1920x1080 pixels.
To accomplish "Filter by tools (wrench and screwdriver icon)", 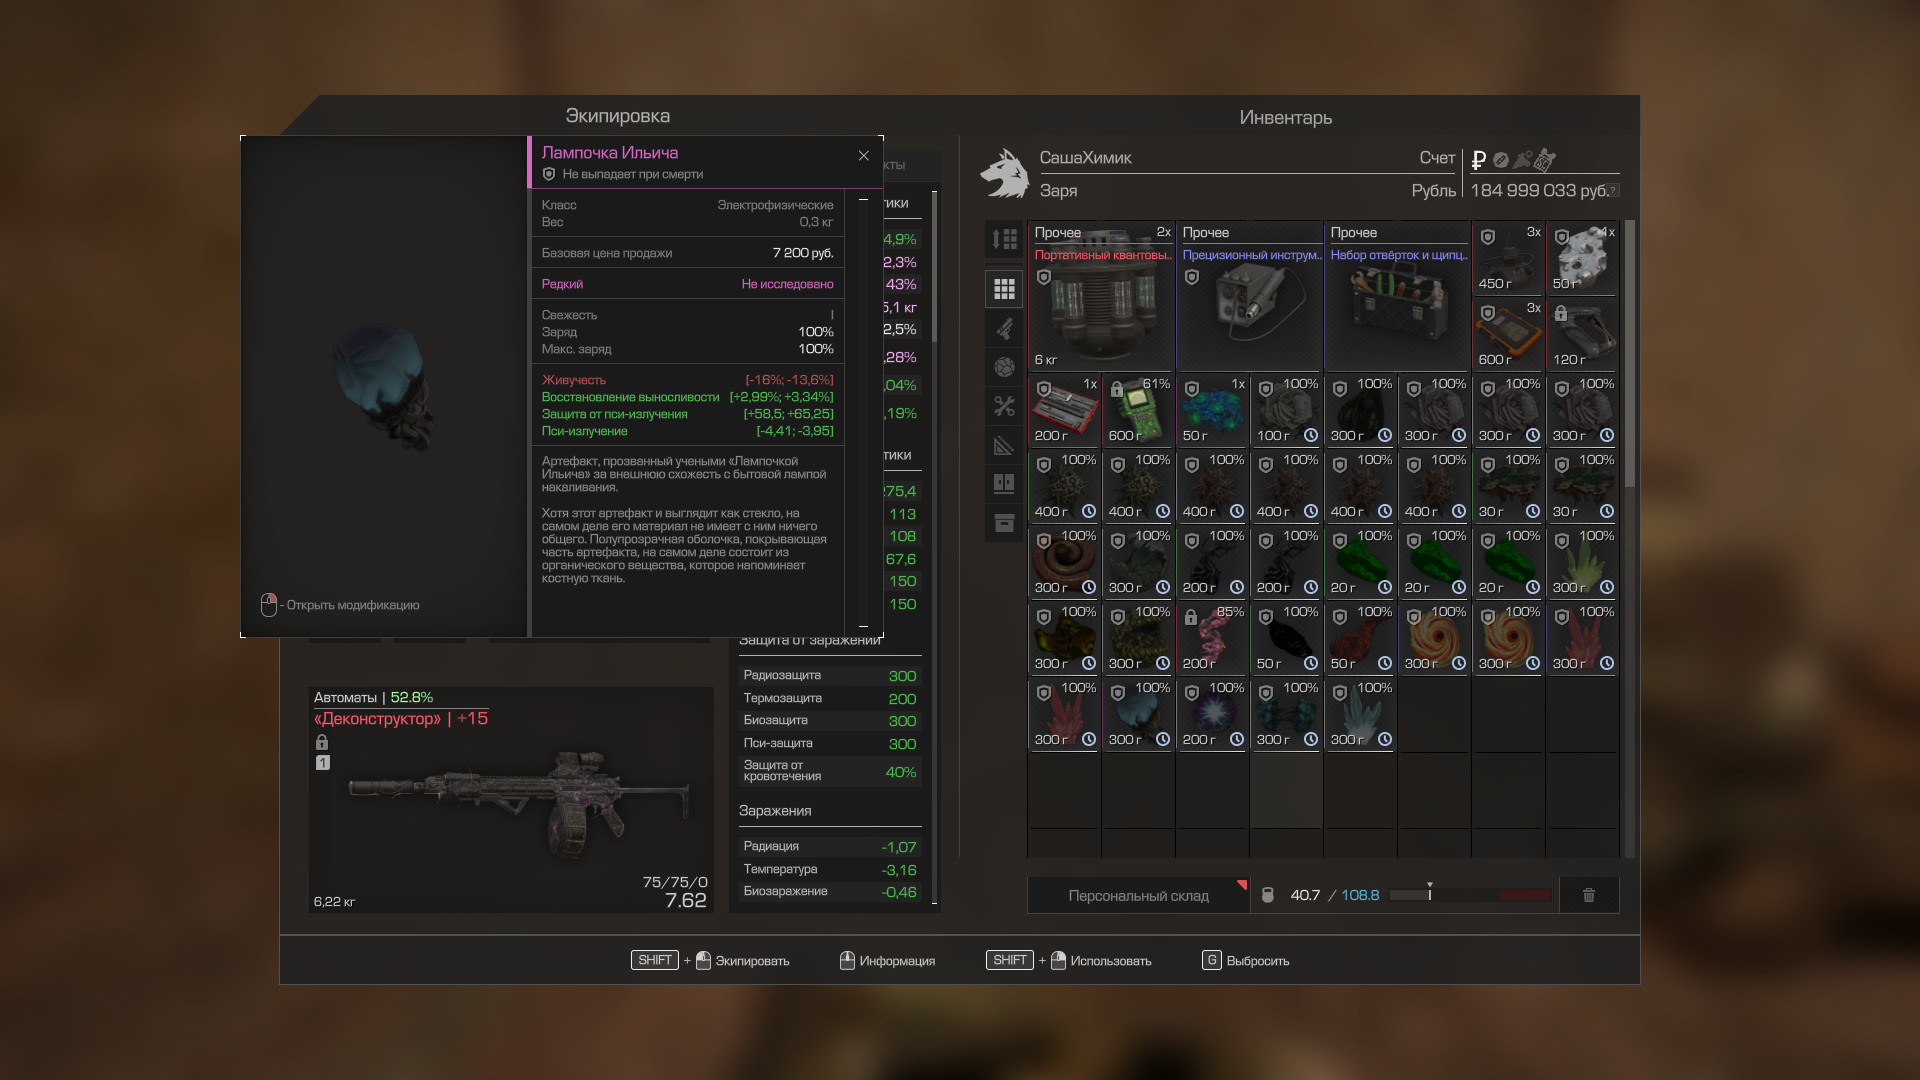I will [1004, 406].
